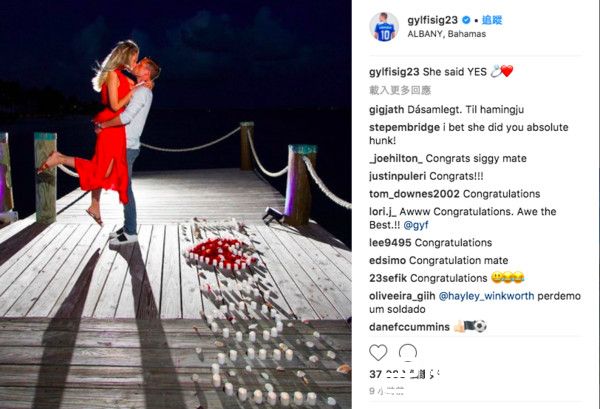
Task: Follow the account via 追蹤 link
Action: pos(492,20)
